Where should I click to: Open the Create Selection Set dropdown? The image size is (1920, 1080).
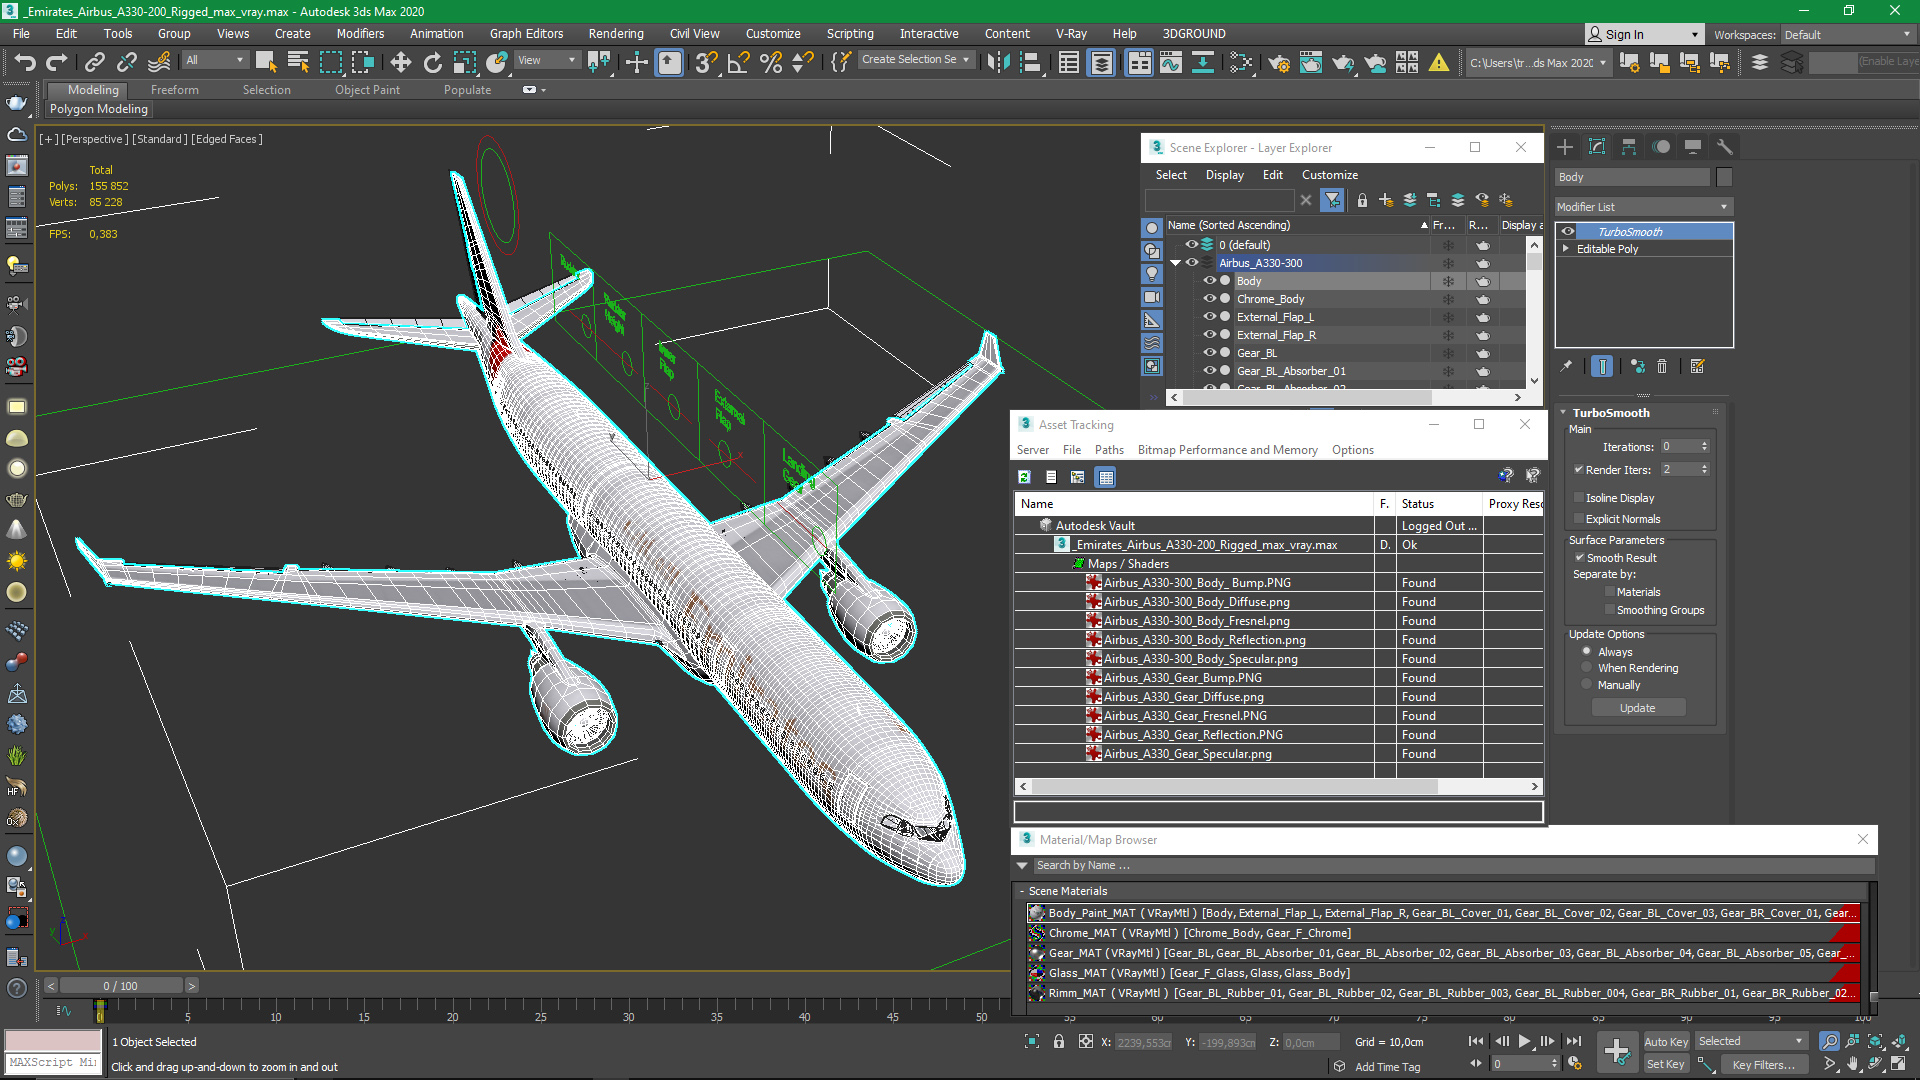pos(916,60)
